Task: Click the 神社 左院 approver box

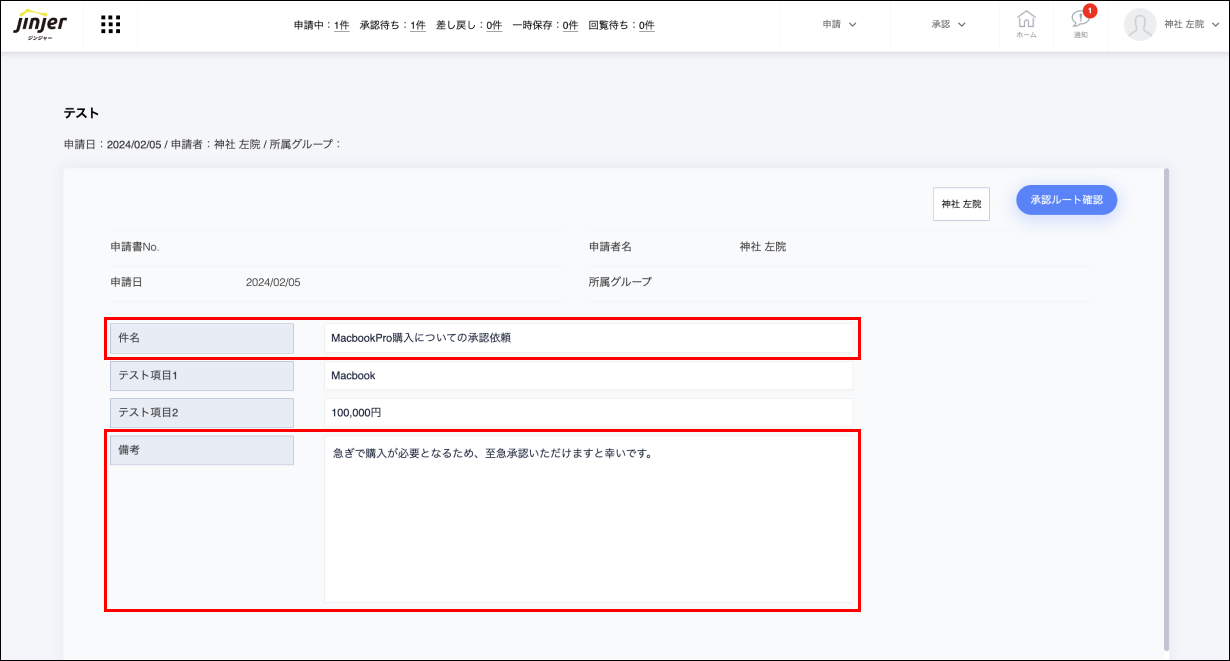Action: tap(961, 204)
